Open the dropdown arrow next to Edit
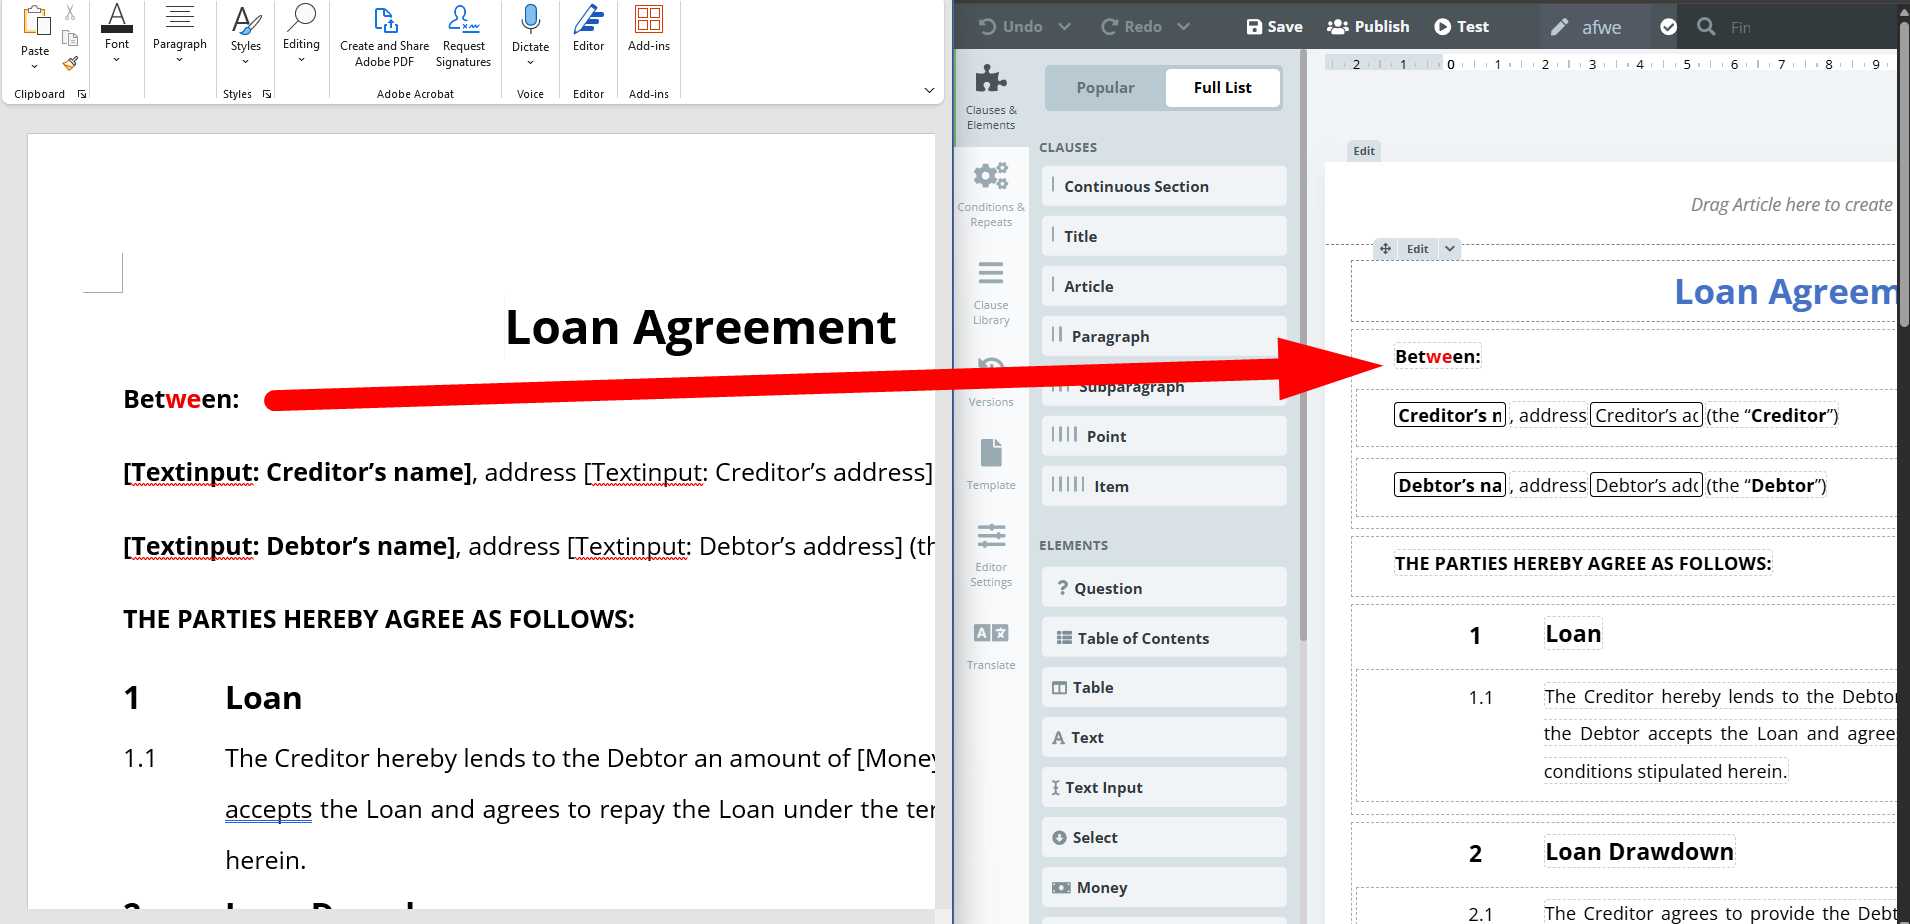The image size is (1910, 924). 1450,249
